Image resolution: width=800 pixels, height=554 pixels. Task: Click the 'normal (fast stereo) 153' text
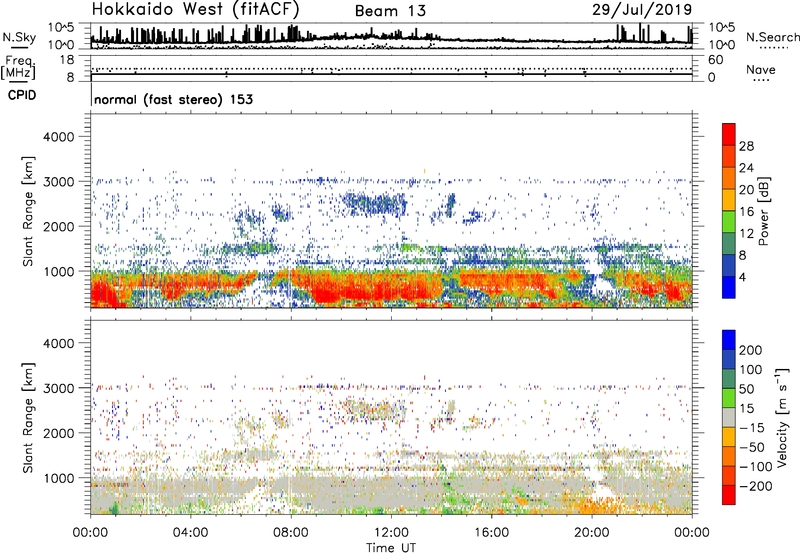pyautogui.click(x=173, y=99)
